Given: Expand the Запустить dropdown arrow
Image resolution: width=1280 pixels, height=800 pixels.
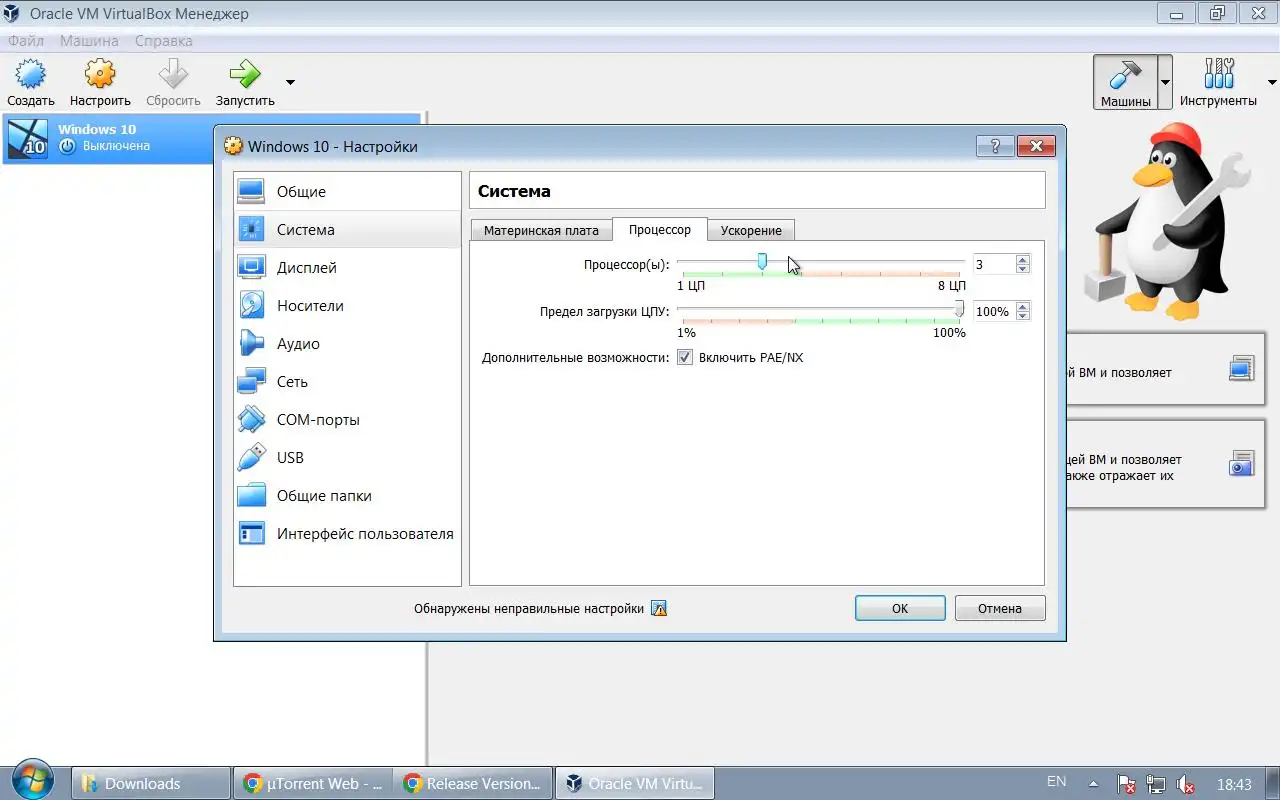Looking at the screenshot, I should coord(290,82).
